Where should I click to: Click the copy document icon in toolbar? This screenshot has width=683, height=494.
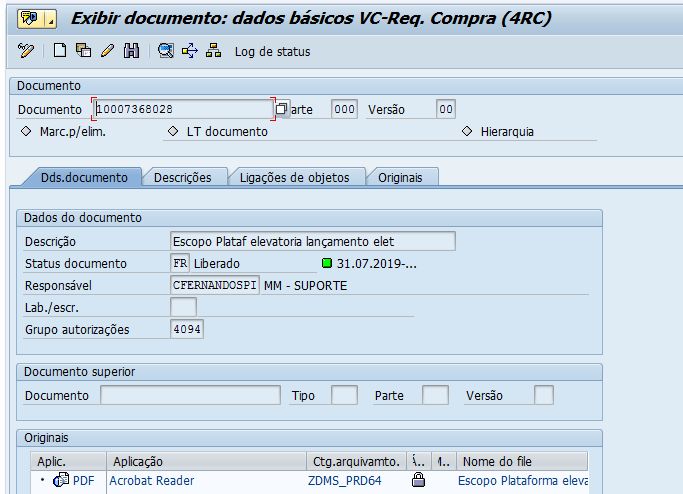pos(83,51)
